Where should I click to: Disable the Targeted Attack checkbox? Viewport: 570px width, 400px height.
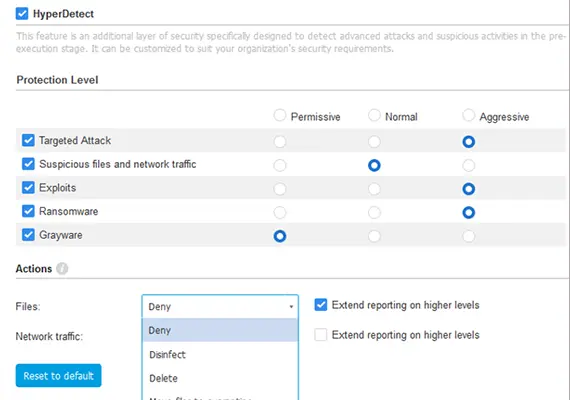pyautogui.click(x=28, y=140)
